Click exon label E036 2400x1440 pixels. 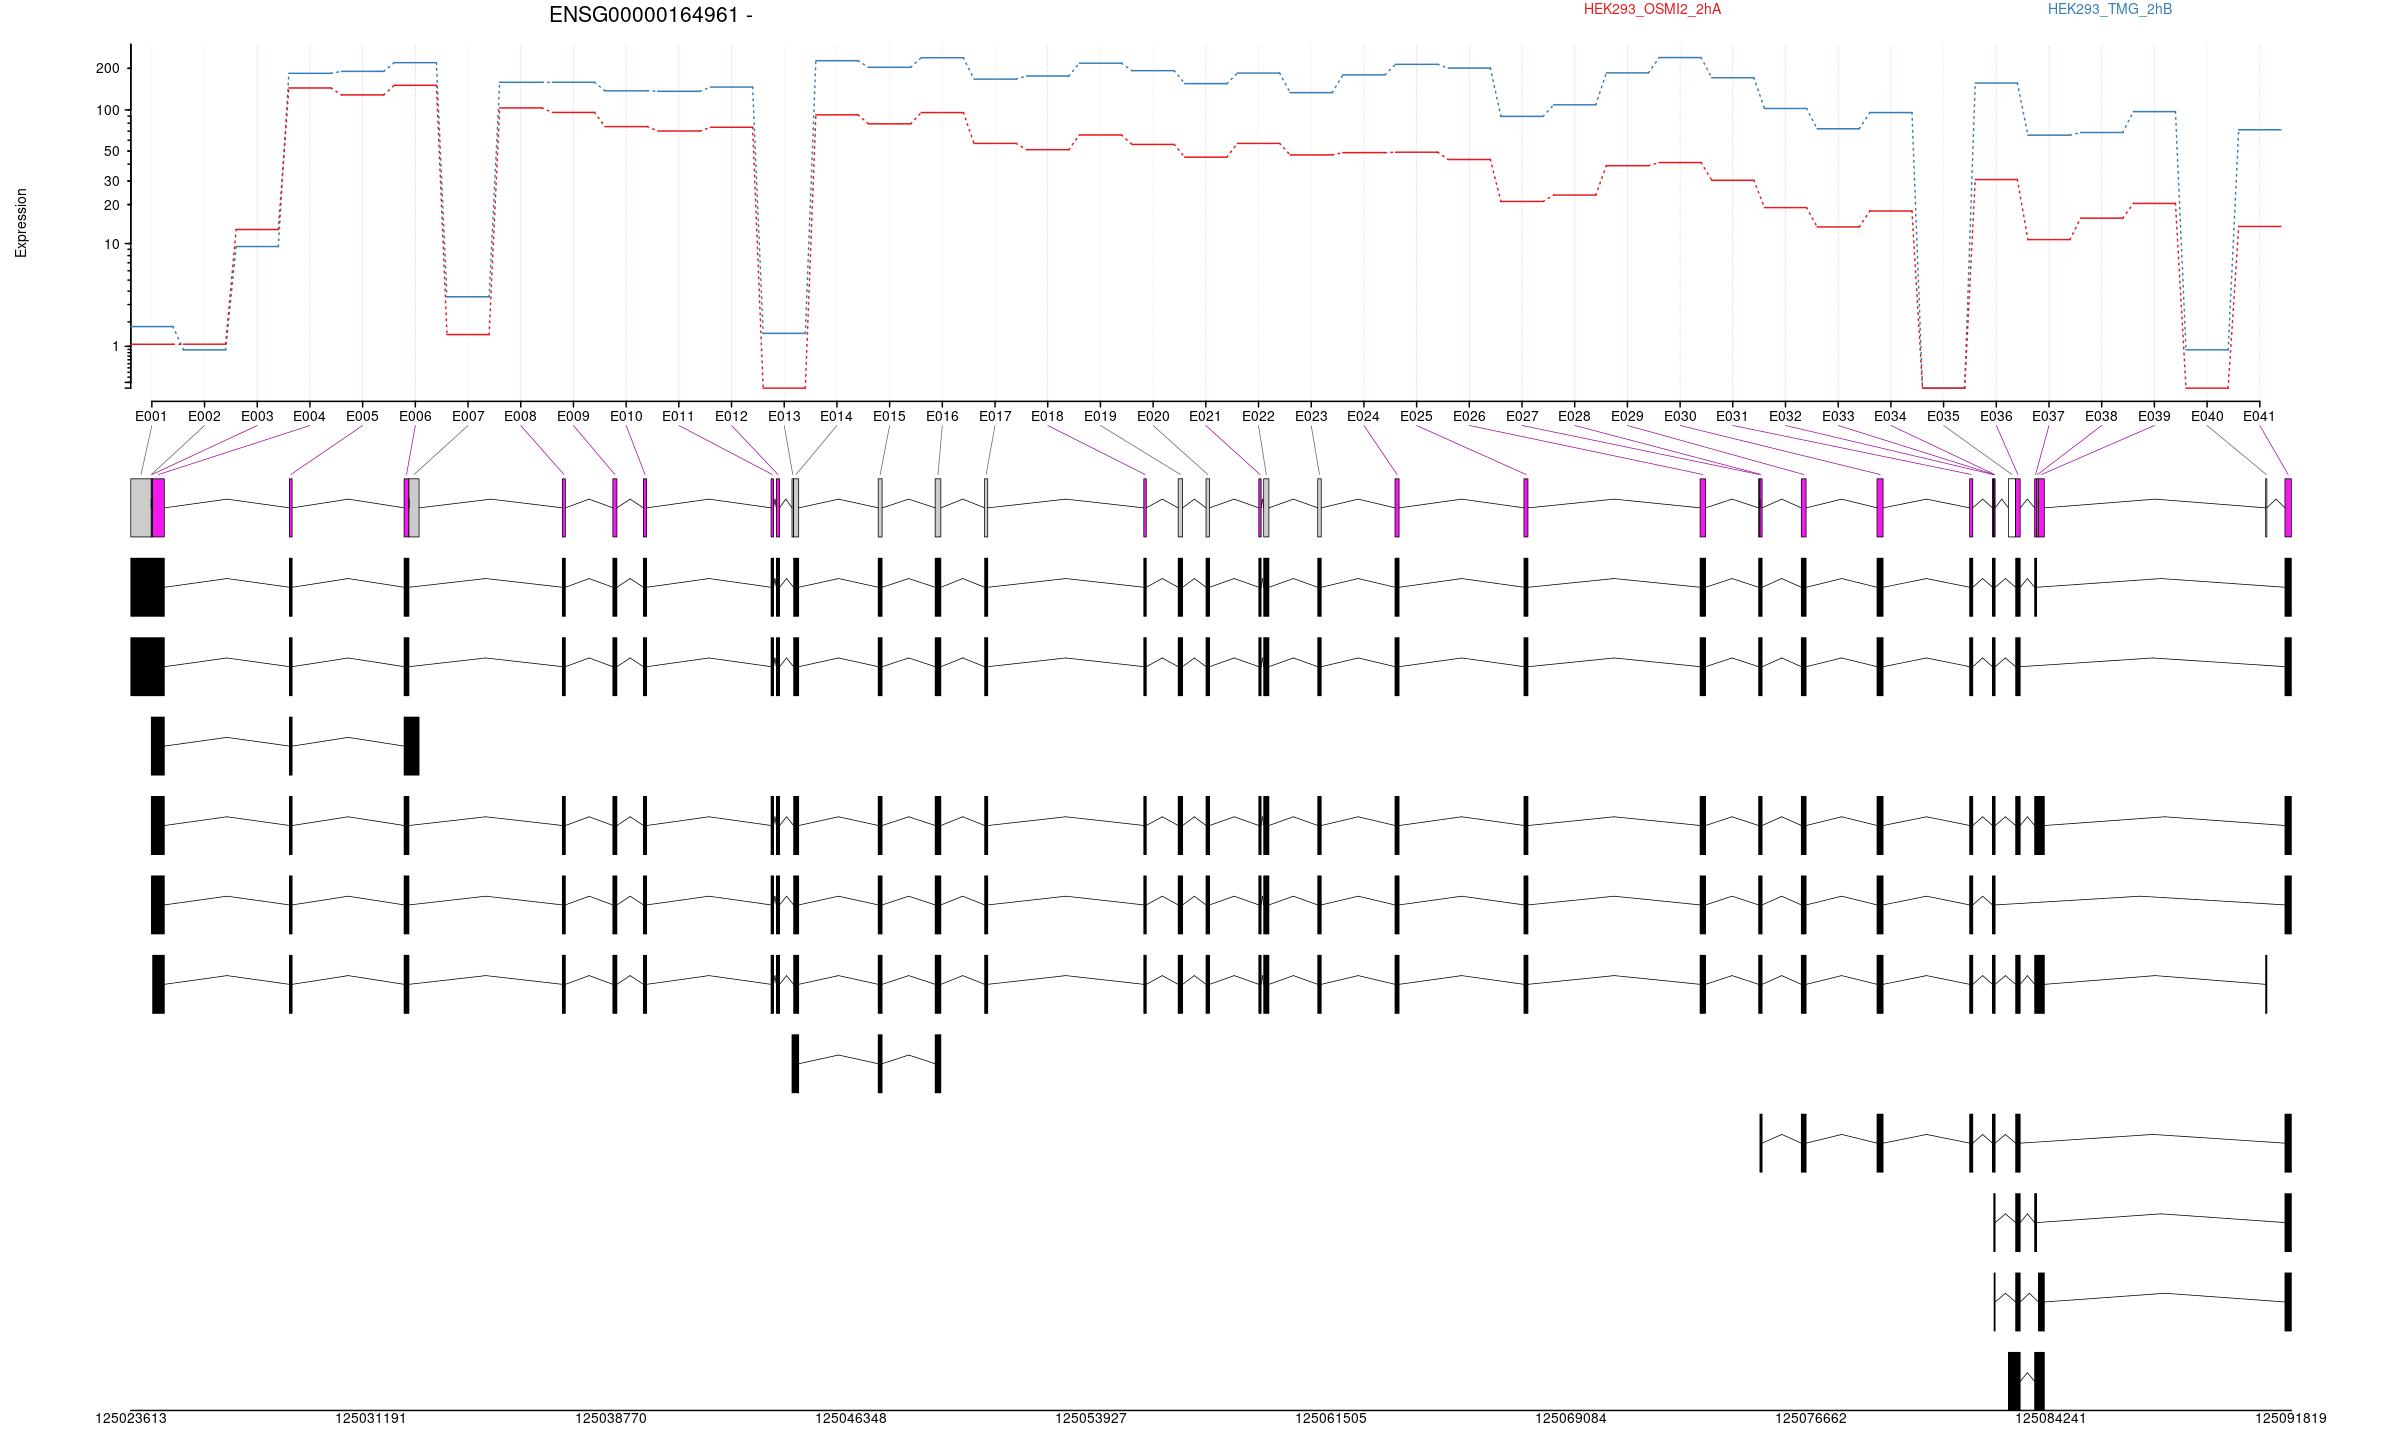(1996, 416)
